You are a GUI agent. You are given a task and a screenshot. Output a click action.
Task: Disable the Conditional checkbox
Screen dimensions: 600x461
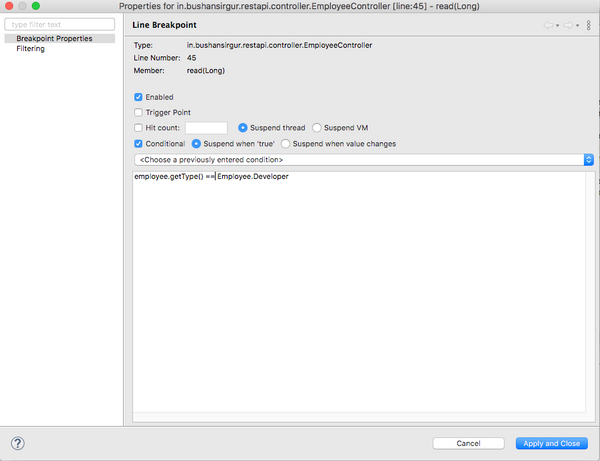(x=139, y=143)
